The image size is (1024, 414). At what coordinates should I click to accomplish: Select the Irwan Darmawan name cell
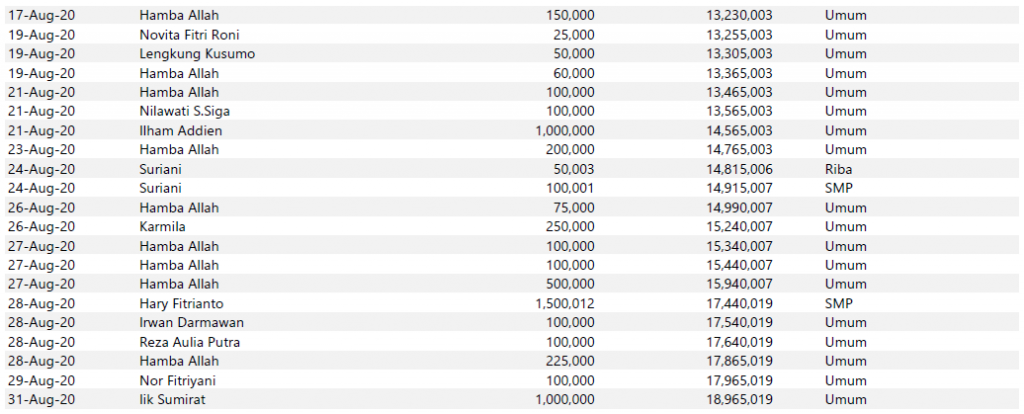pyautogui.click(x=189, y=322)
